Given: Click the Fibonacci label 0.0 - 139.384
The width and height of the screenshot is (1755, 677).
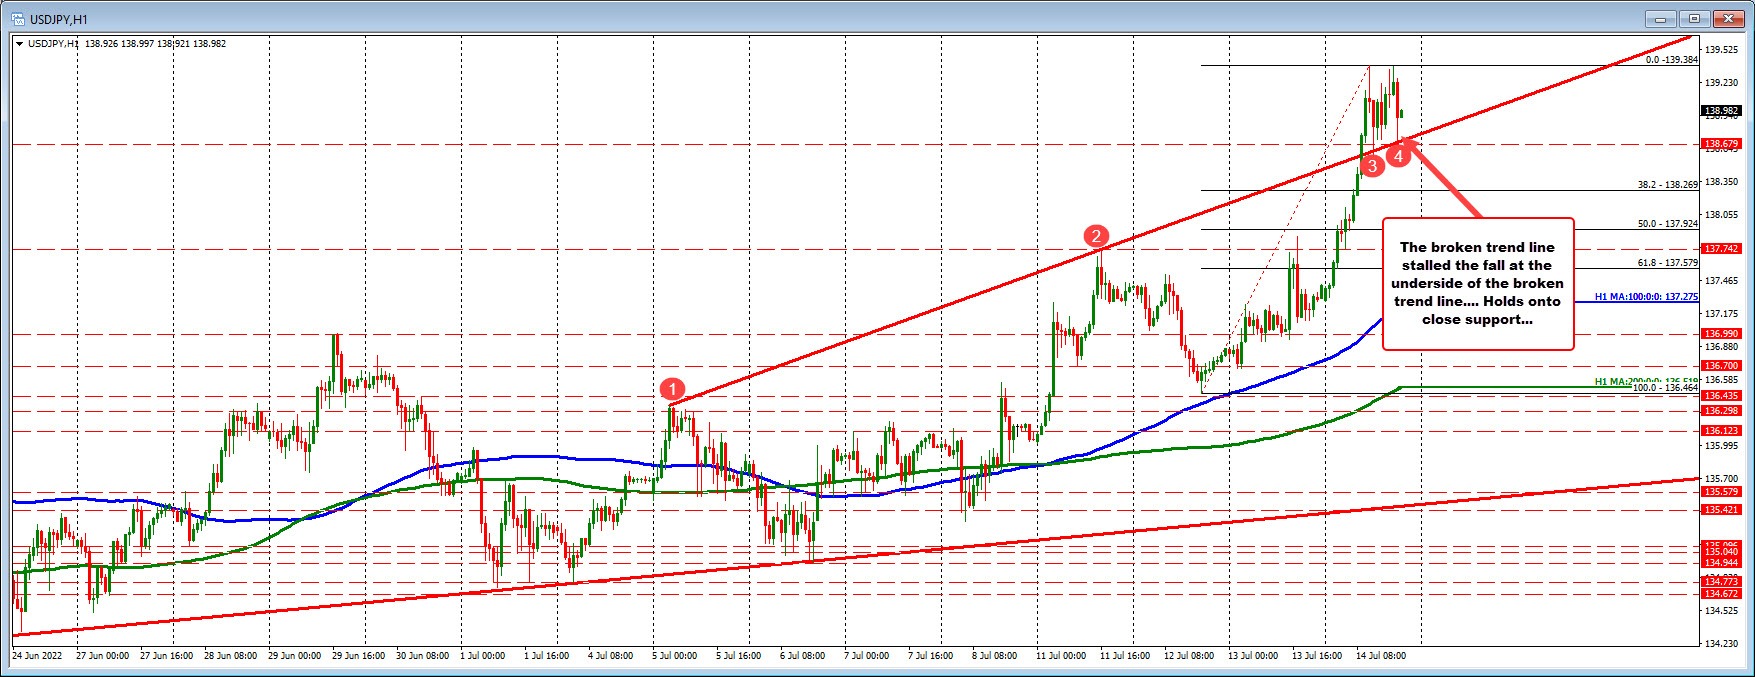Looking at the screenshot, I should pyautogui.click(x=1671, y=60).
